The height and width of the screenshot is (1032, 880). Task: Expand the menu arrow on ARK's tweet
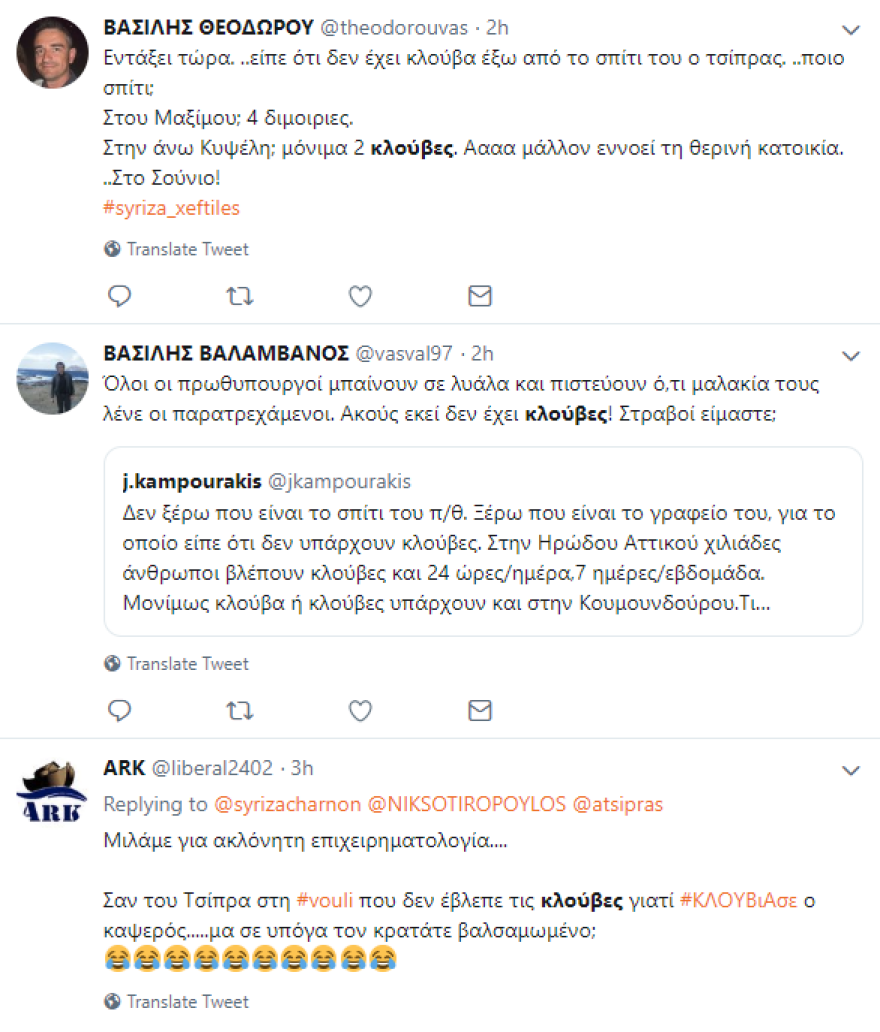point(851,771)
